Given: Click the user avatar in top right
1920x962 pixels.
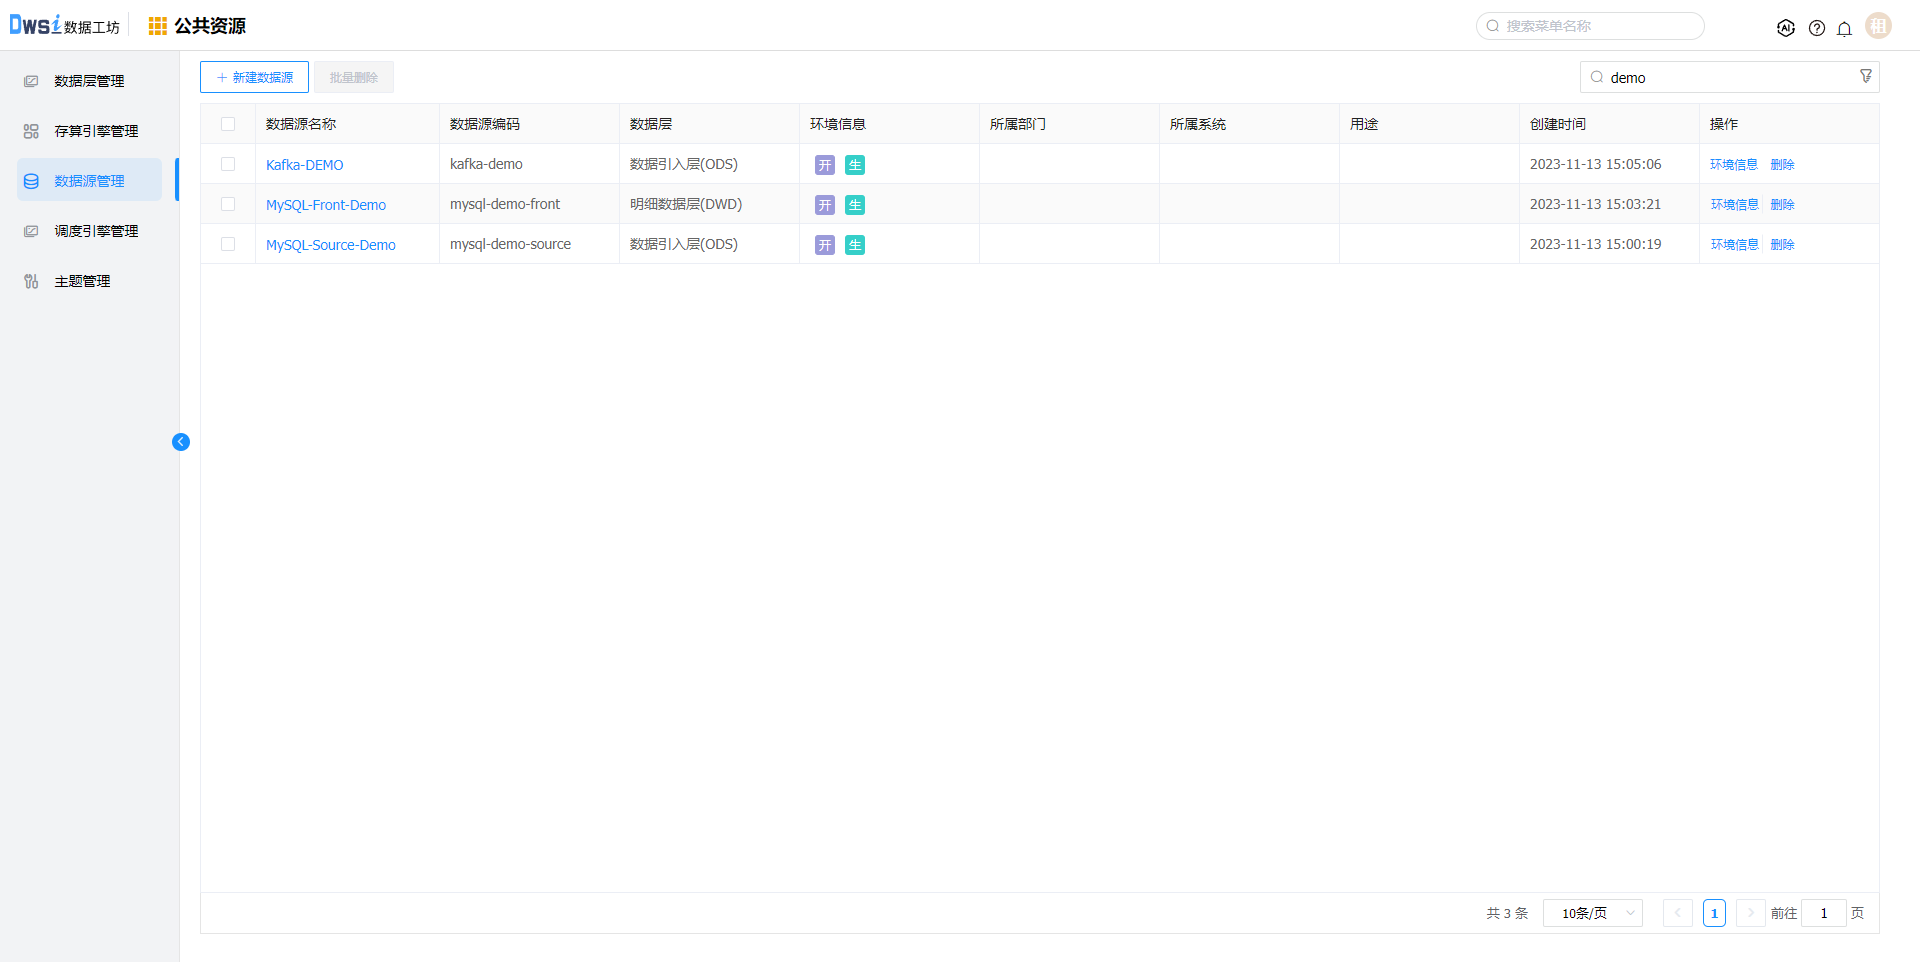Looking at the screenshot, I should tap(1878, 26).
